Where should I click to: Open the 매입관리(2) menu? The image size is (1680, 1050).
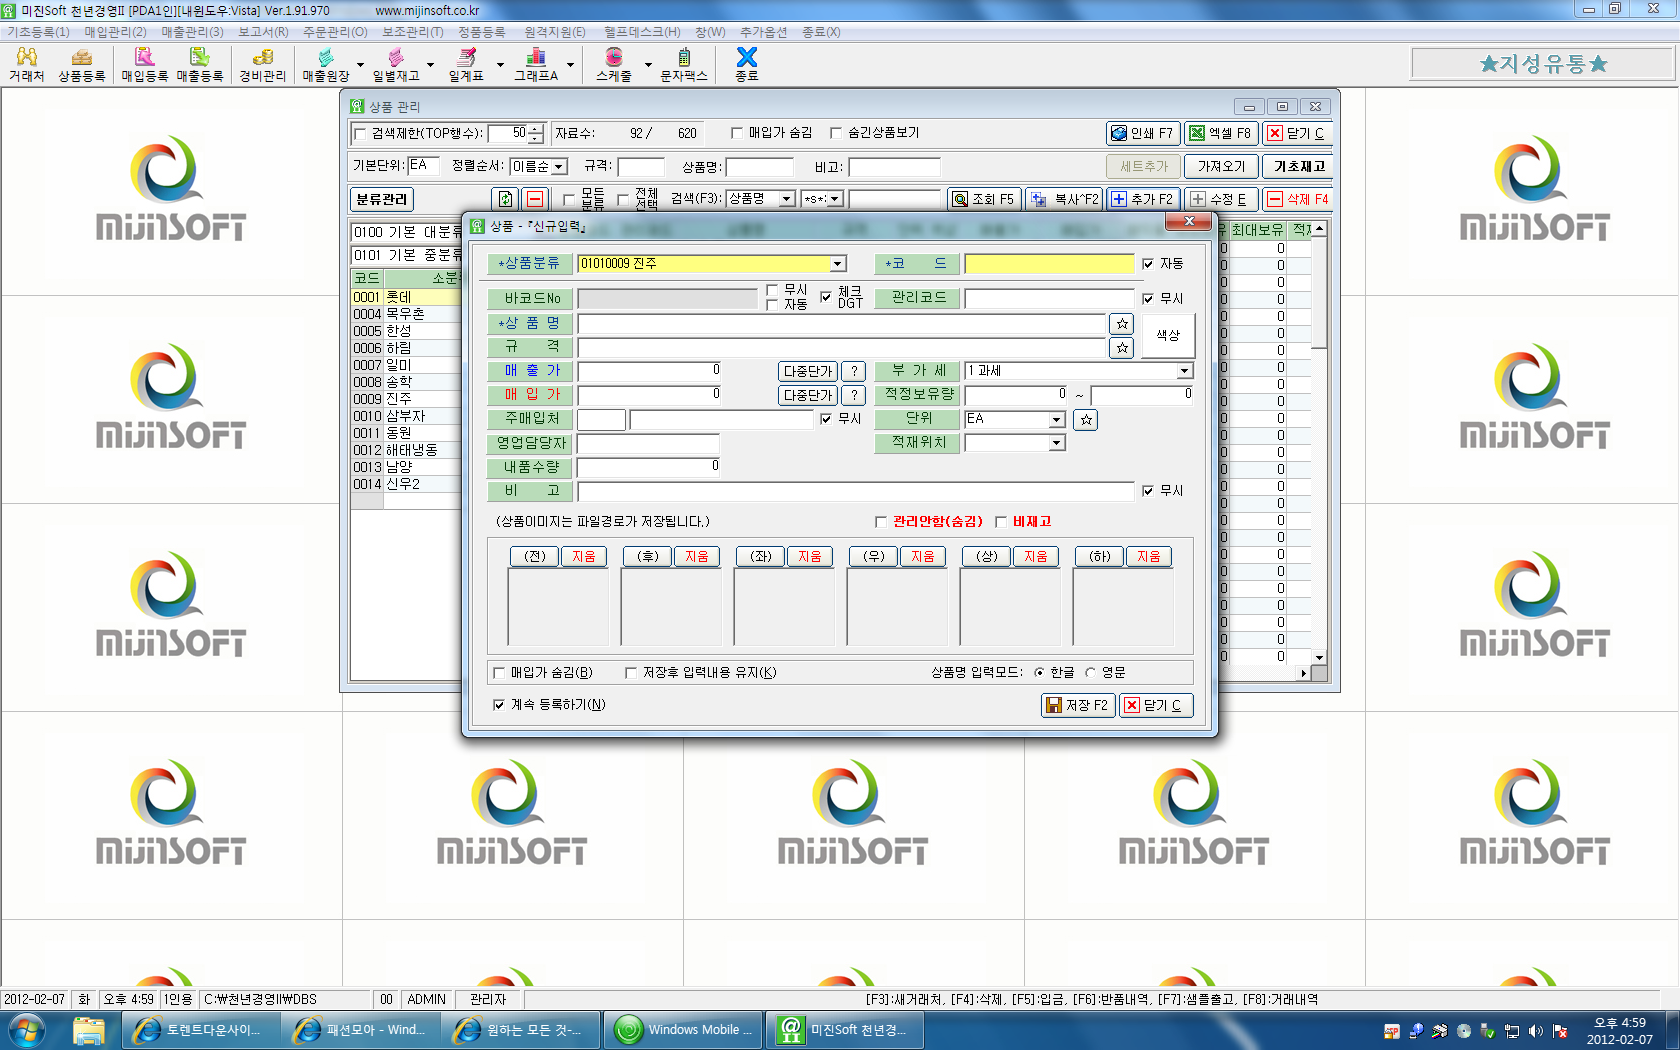click(115, 32)
